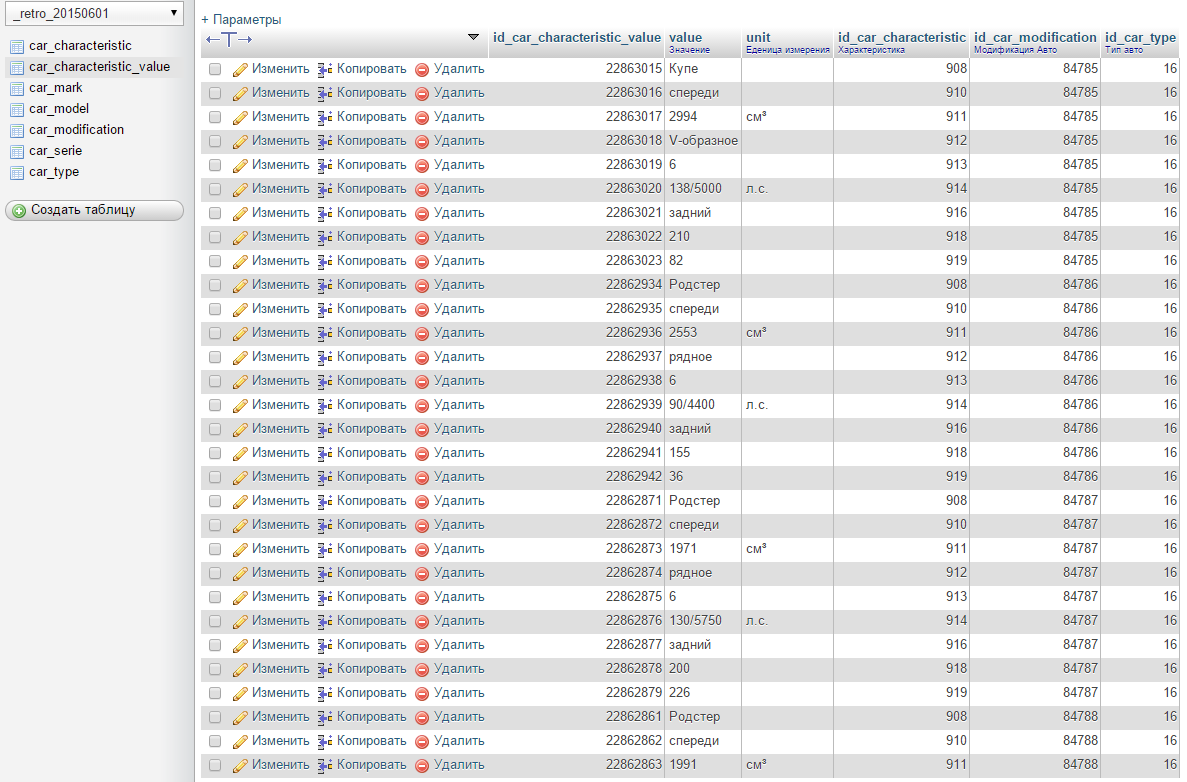Sort by id_car_characteristic_value column header
1187x782 pixels.
577,37
